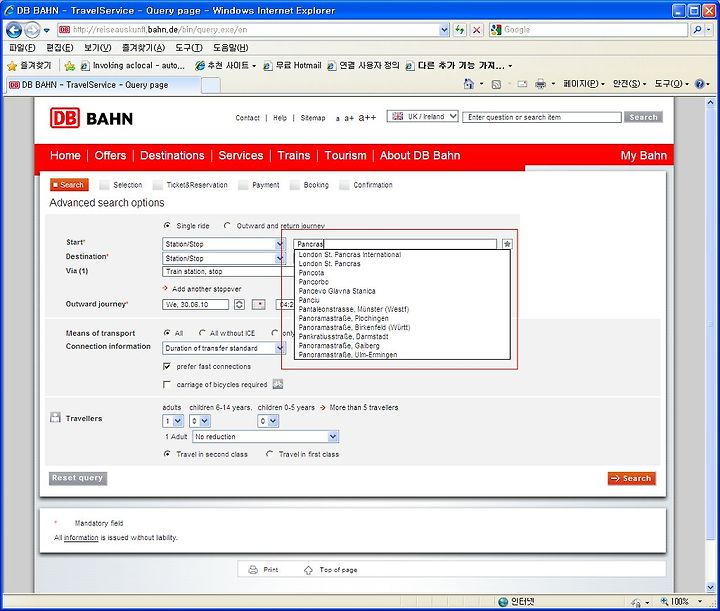Open Offers navigation menu
Screen dimensions: 720x611
tap(110, 156)
